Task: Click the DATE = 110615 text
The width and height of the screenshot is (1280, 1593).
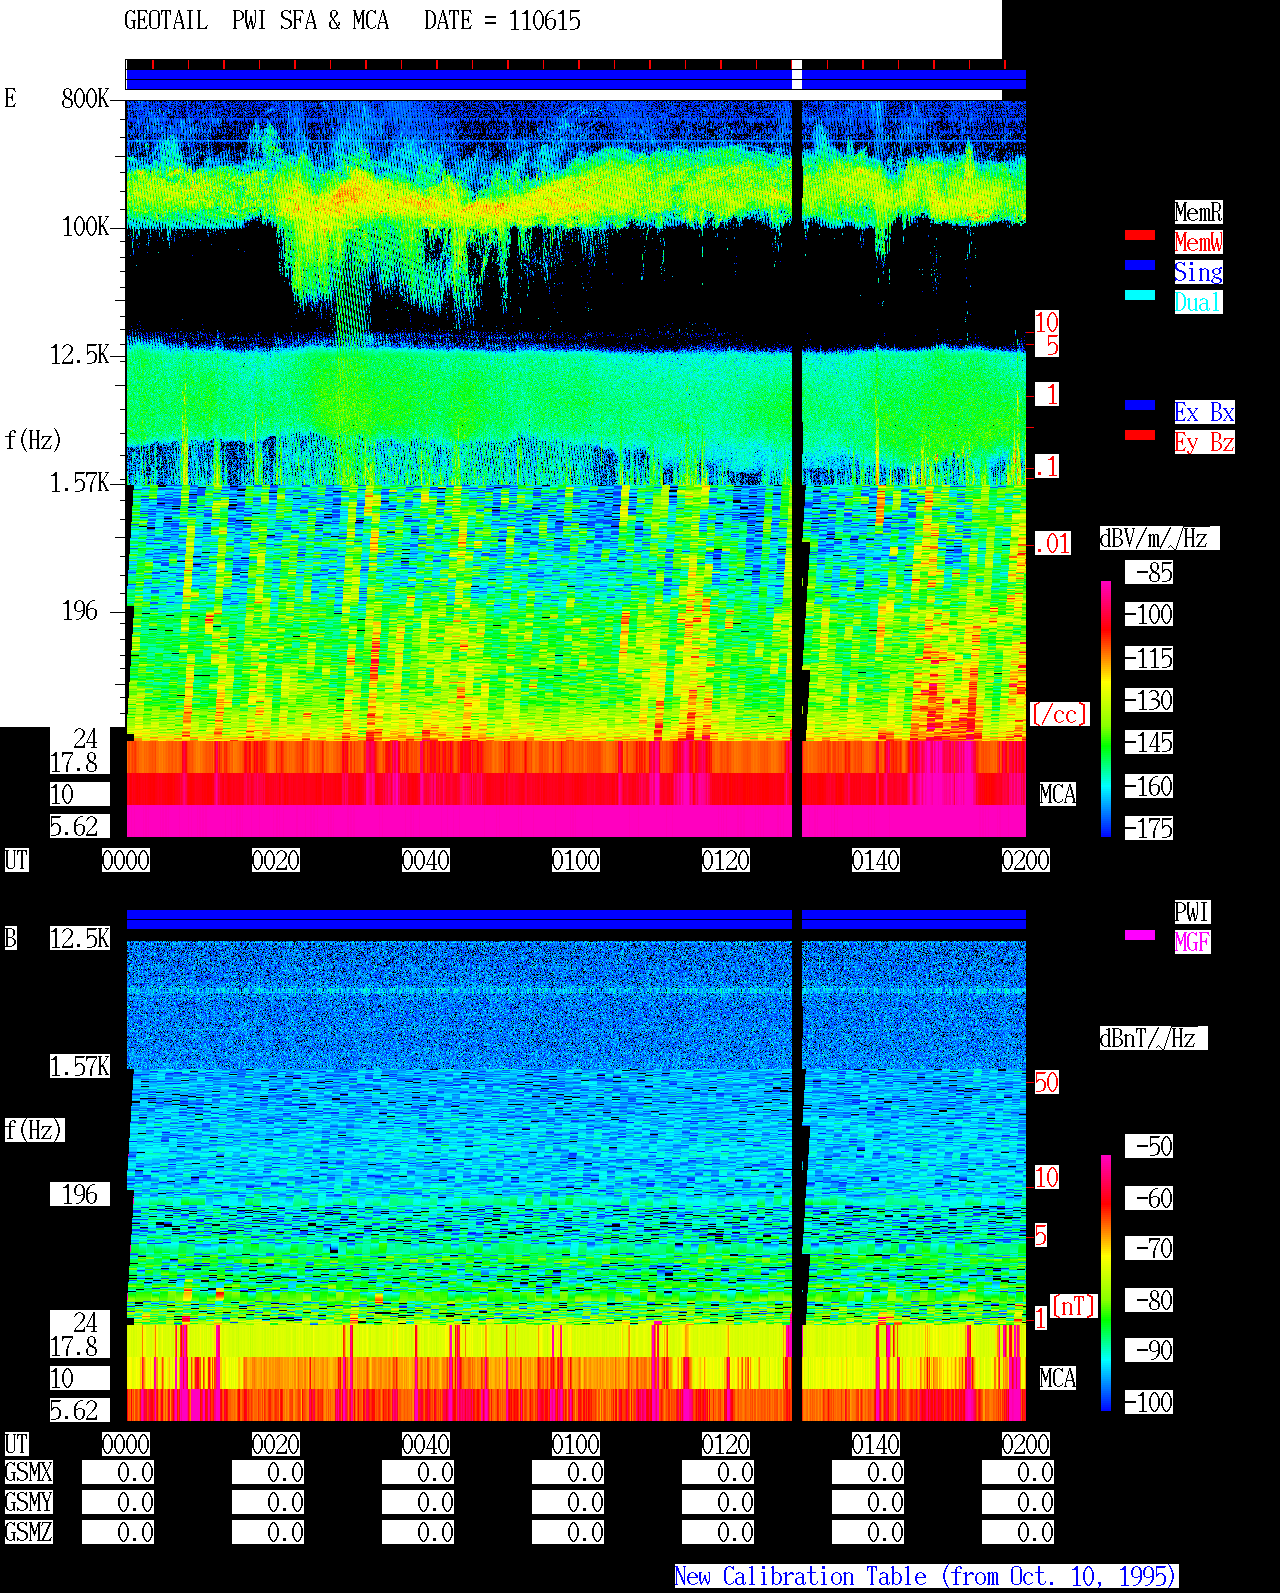Action: pos(502,21)
